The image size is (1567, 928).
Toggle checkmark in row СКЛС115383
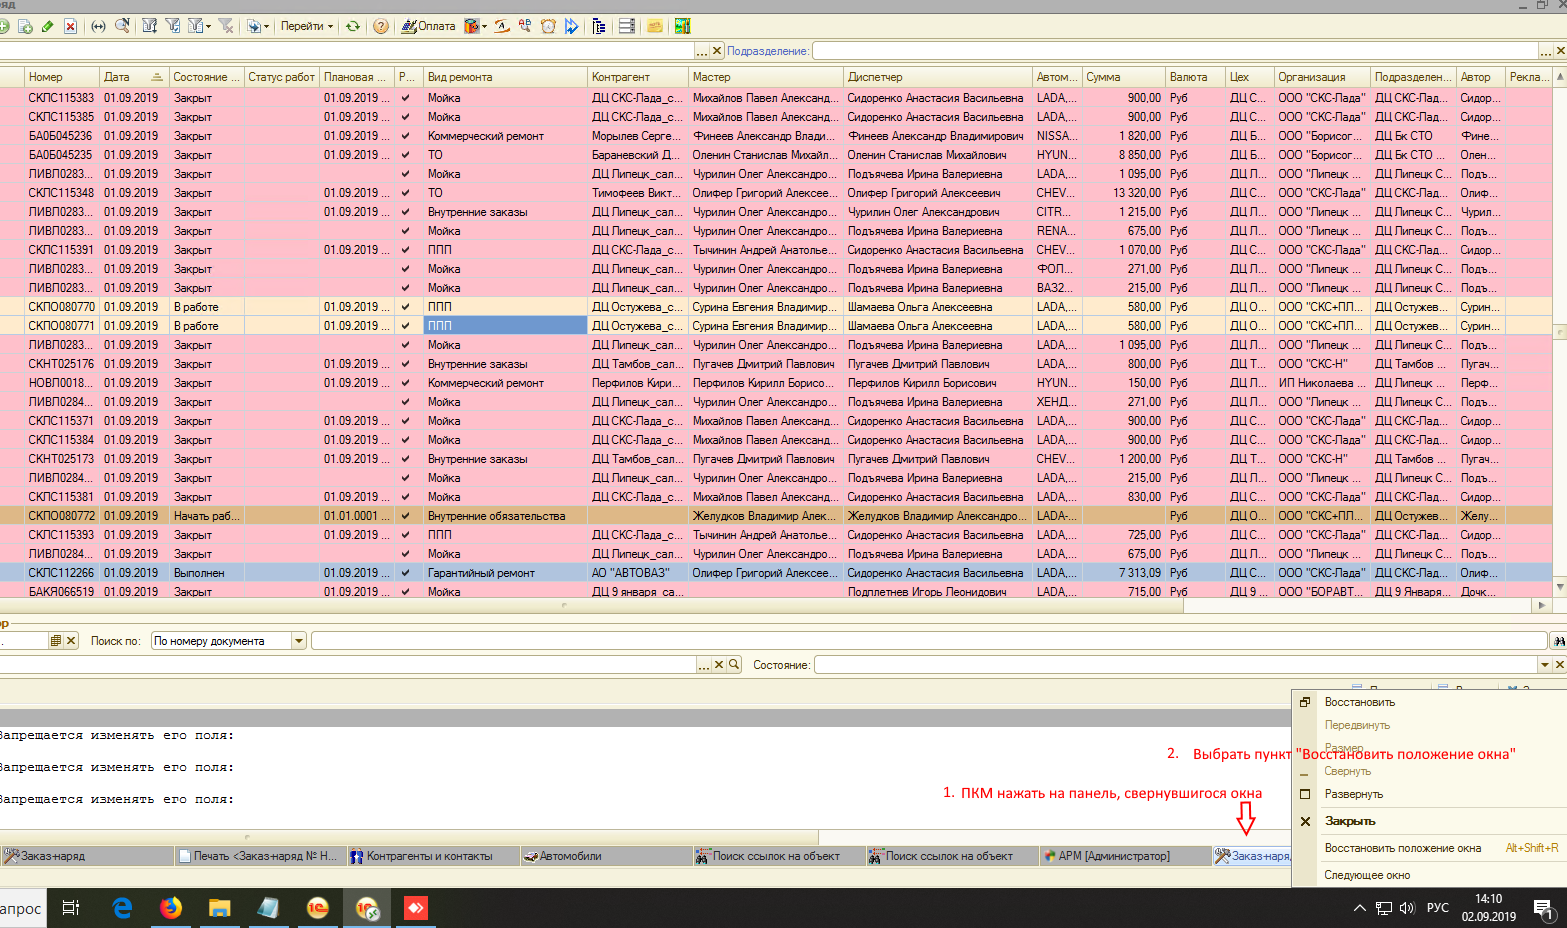pyautogui.click(x=405, y=98)
